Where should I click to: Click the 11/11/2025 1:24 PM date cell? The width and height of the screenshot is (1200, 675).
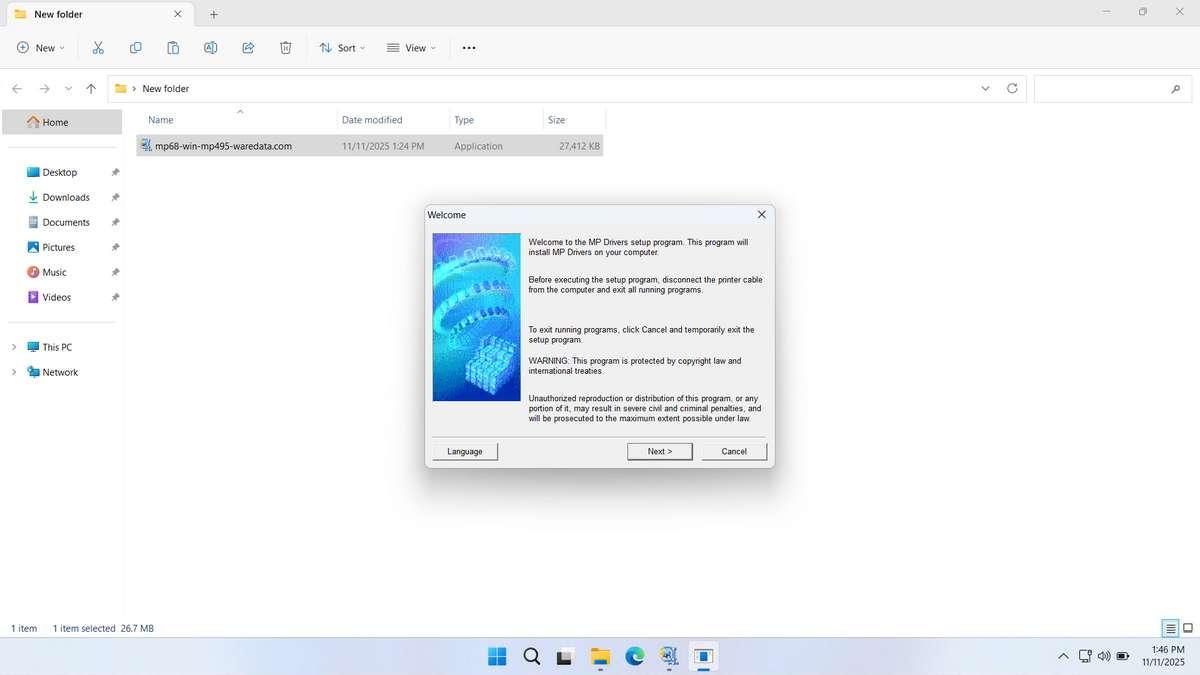coord(383,146)
